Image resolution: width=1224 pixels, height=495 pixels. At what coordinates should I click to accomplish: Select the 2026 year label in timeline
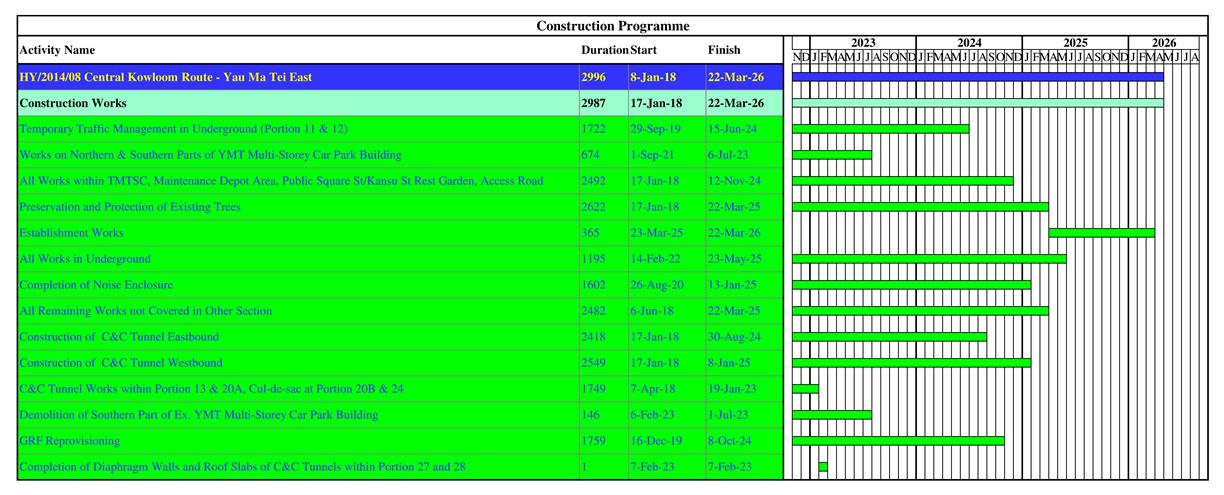pos(1163,43)
